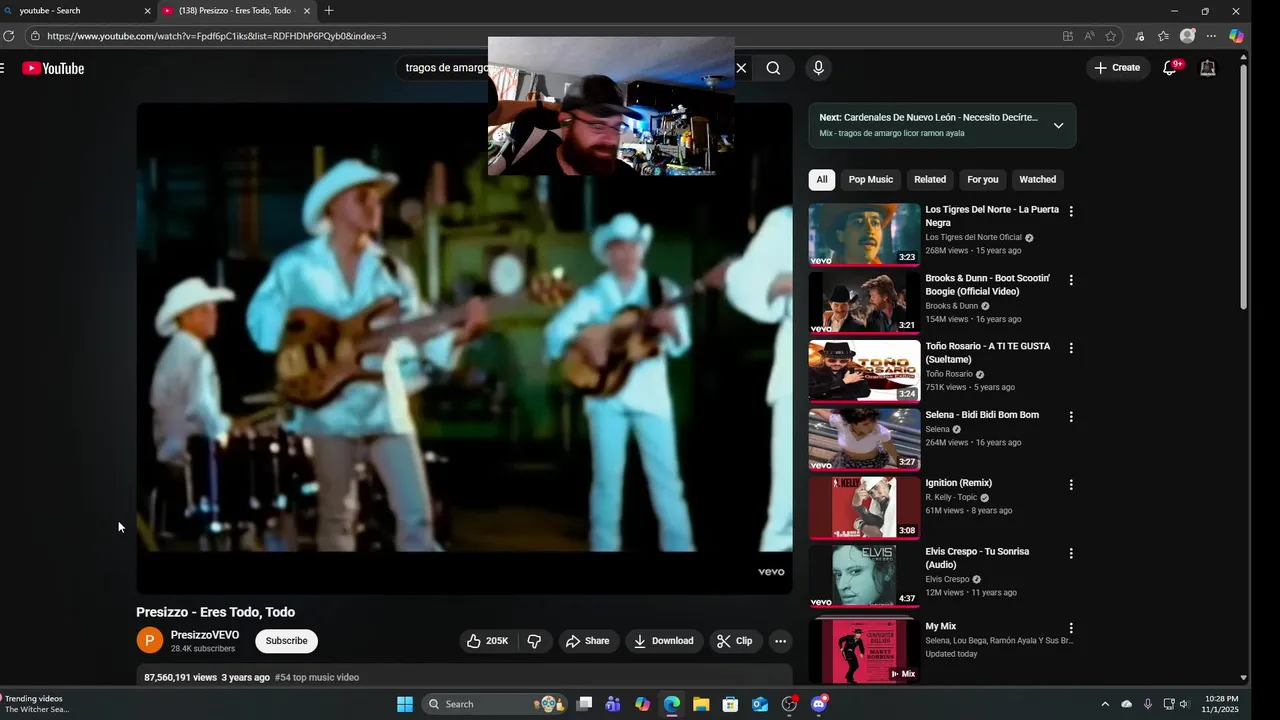Select the Related filter chip
Image resolution: width=1280 pixels, height=720 pixels.
pyautogui.click(x=929, y=179)
